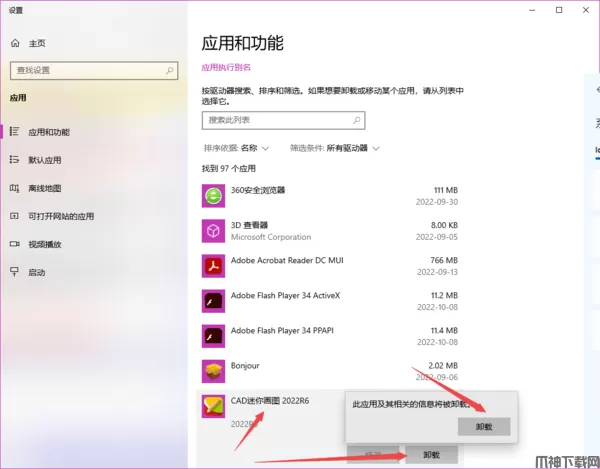The height and width of the screenshot is (469, 600).
Task: Go to 默认应用 in the sidebar
Action: pos(45,160)
